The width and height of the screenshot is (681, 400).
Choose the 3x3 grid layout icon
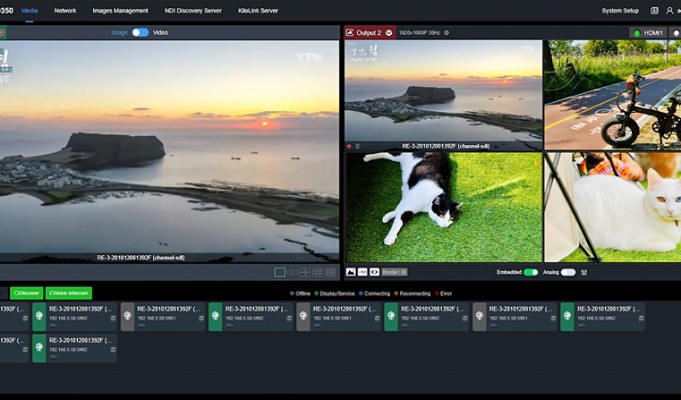(x=318, y=272)
